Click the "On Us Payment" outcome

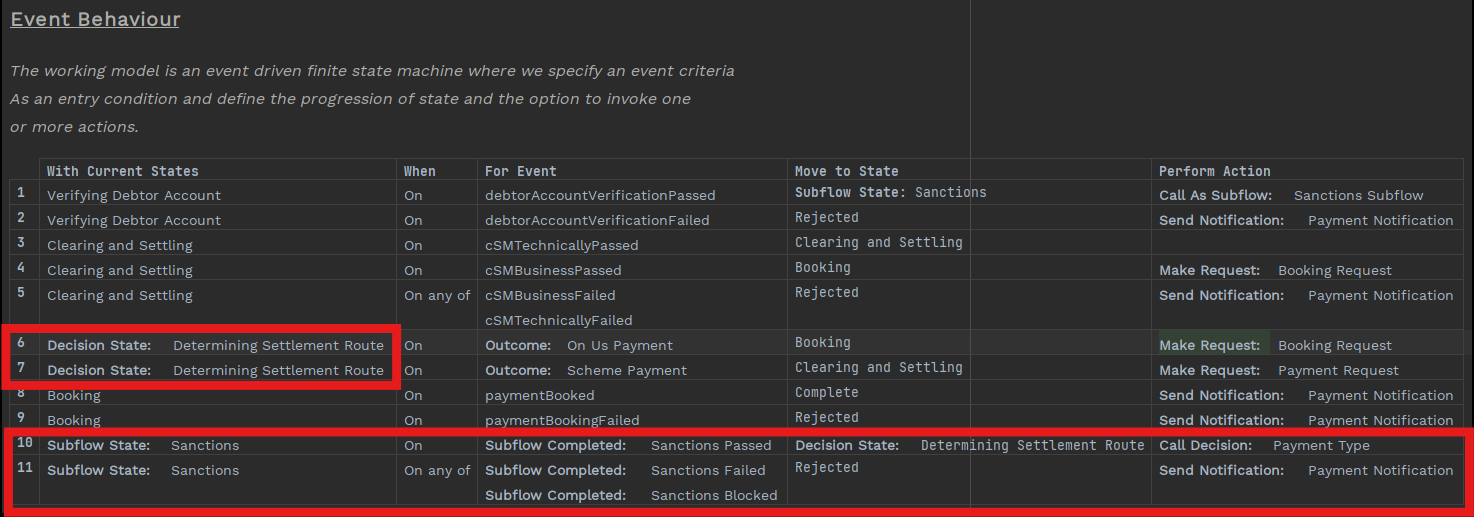[619, 345]
